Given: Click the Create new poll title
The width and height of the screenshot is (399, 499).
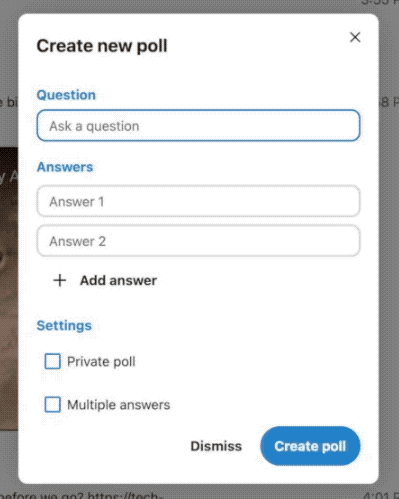Looking at the screenshot, I should point(102,46).
